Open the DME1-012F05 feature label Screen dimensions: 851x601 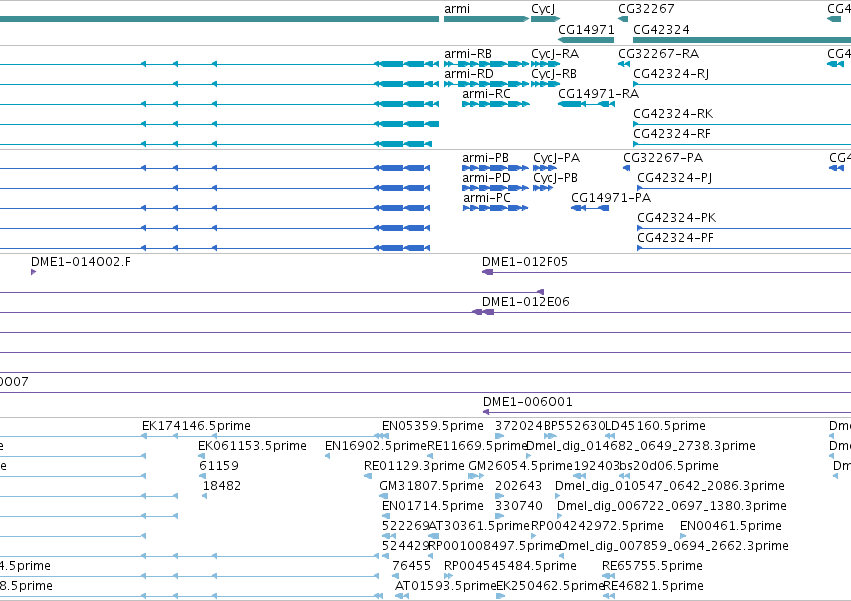[x=525, y=262]
